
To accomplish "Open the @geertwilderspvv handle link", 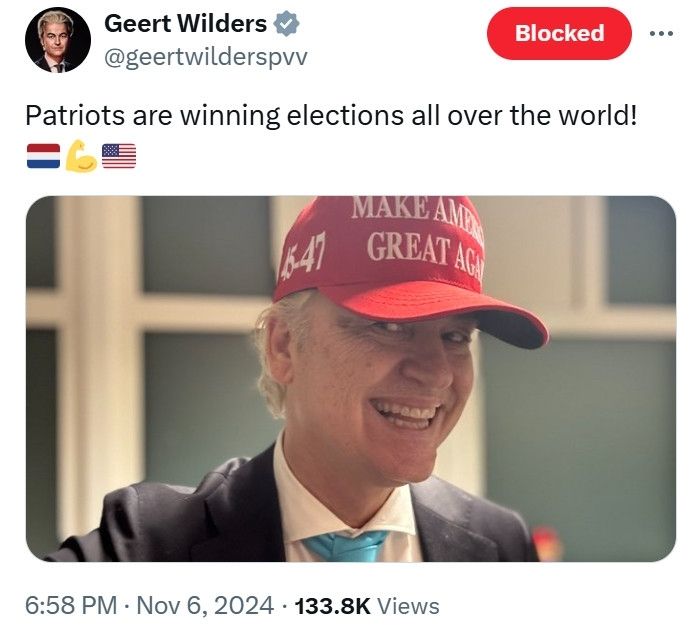I will pyautogui.click(x=206, y=58).
